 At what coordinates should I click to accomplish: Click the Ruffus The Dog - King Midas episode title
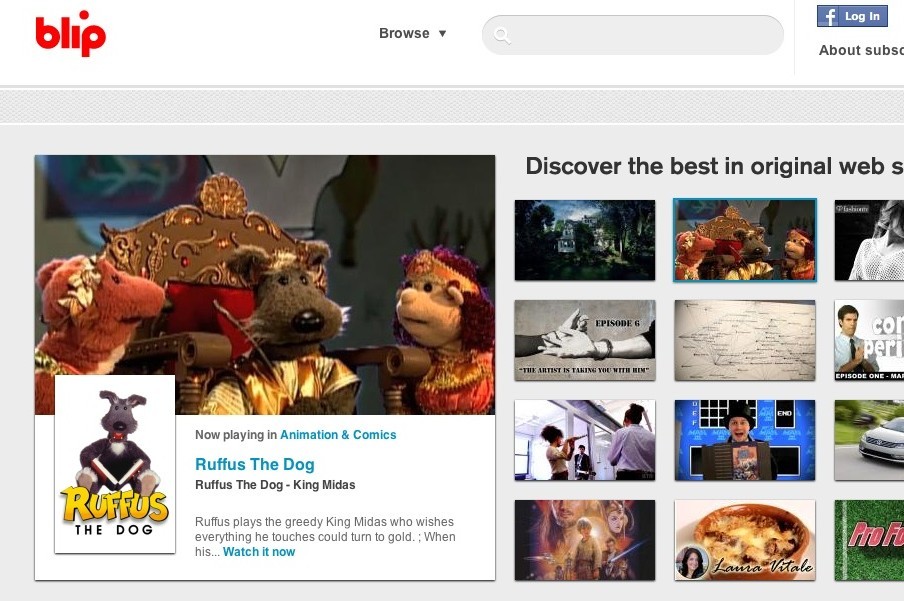[x=275, y=485]
